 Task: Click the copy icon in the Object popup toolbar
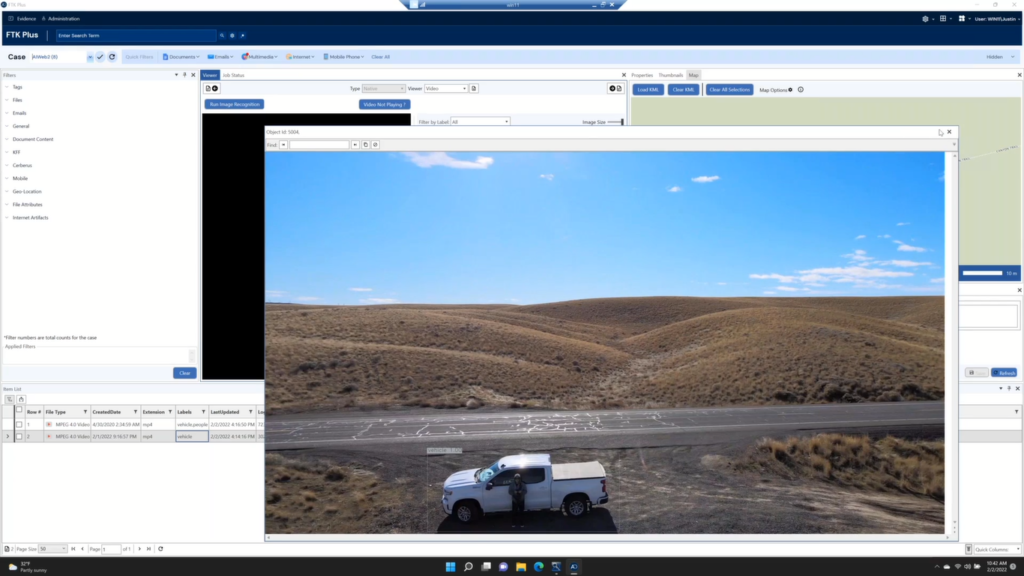(366, 145)
